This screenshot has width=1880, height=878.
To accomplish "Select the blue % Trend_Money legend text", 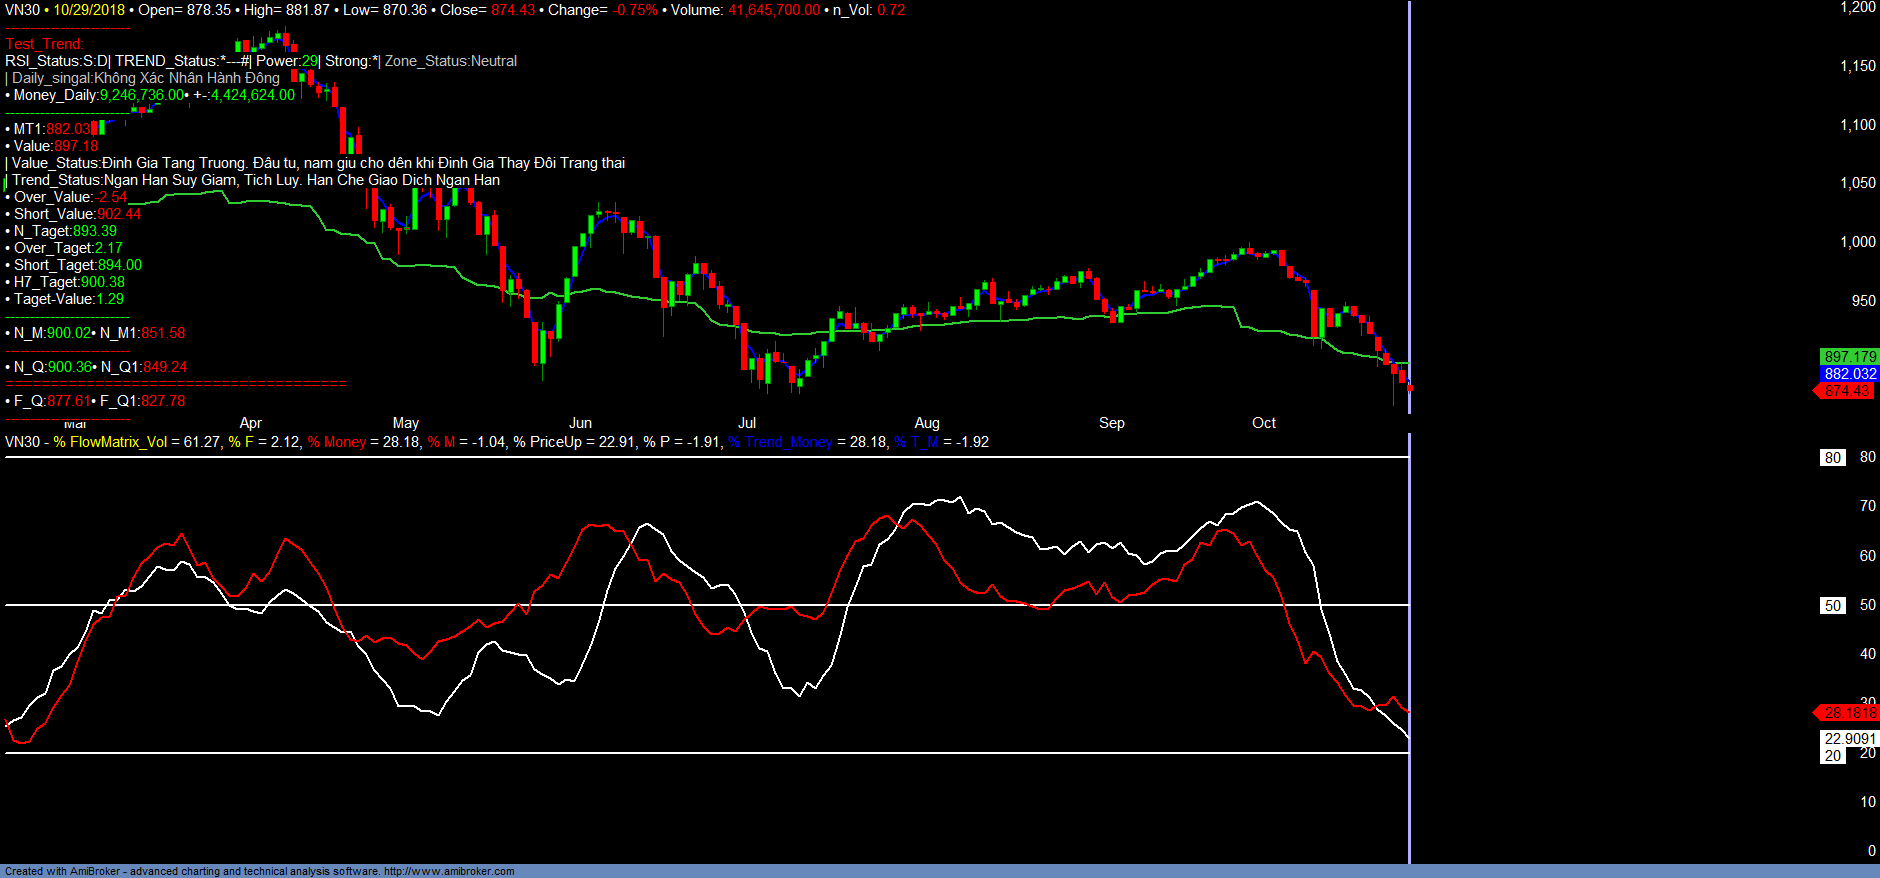I will click(x=780, y=442).
